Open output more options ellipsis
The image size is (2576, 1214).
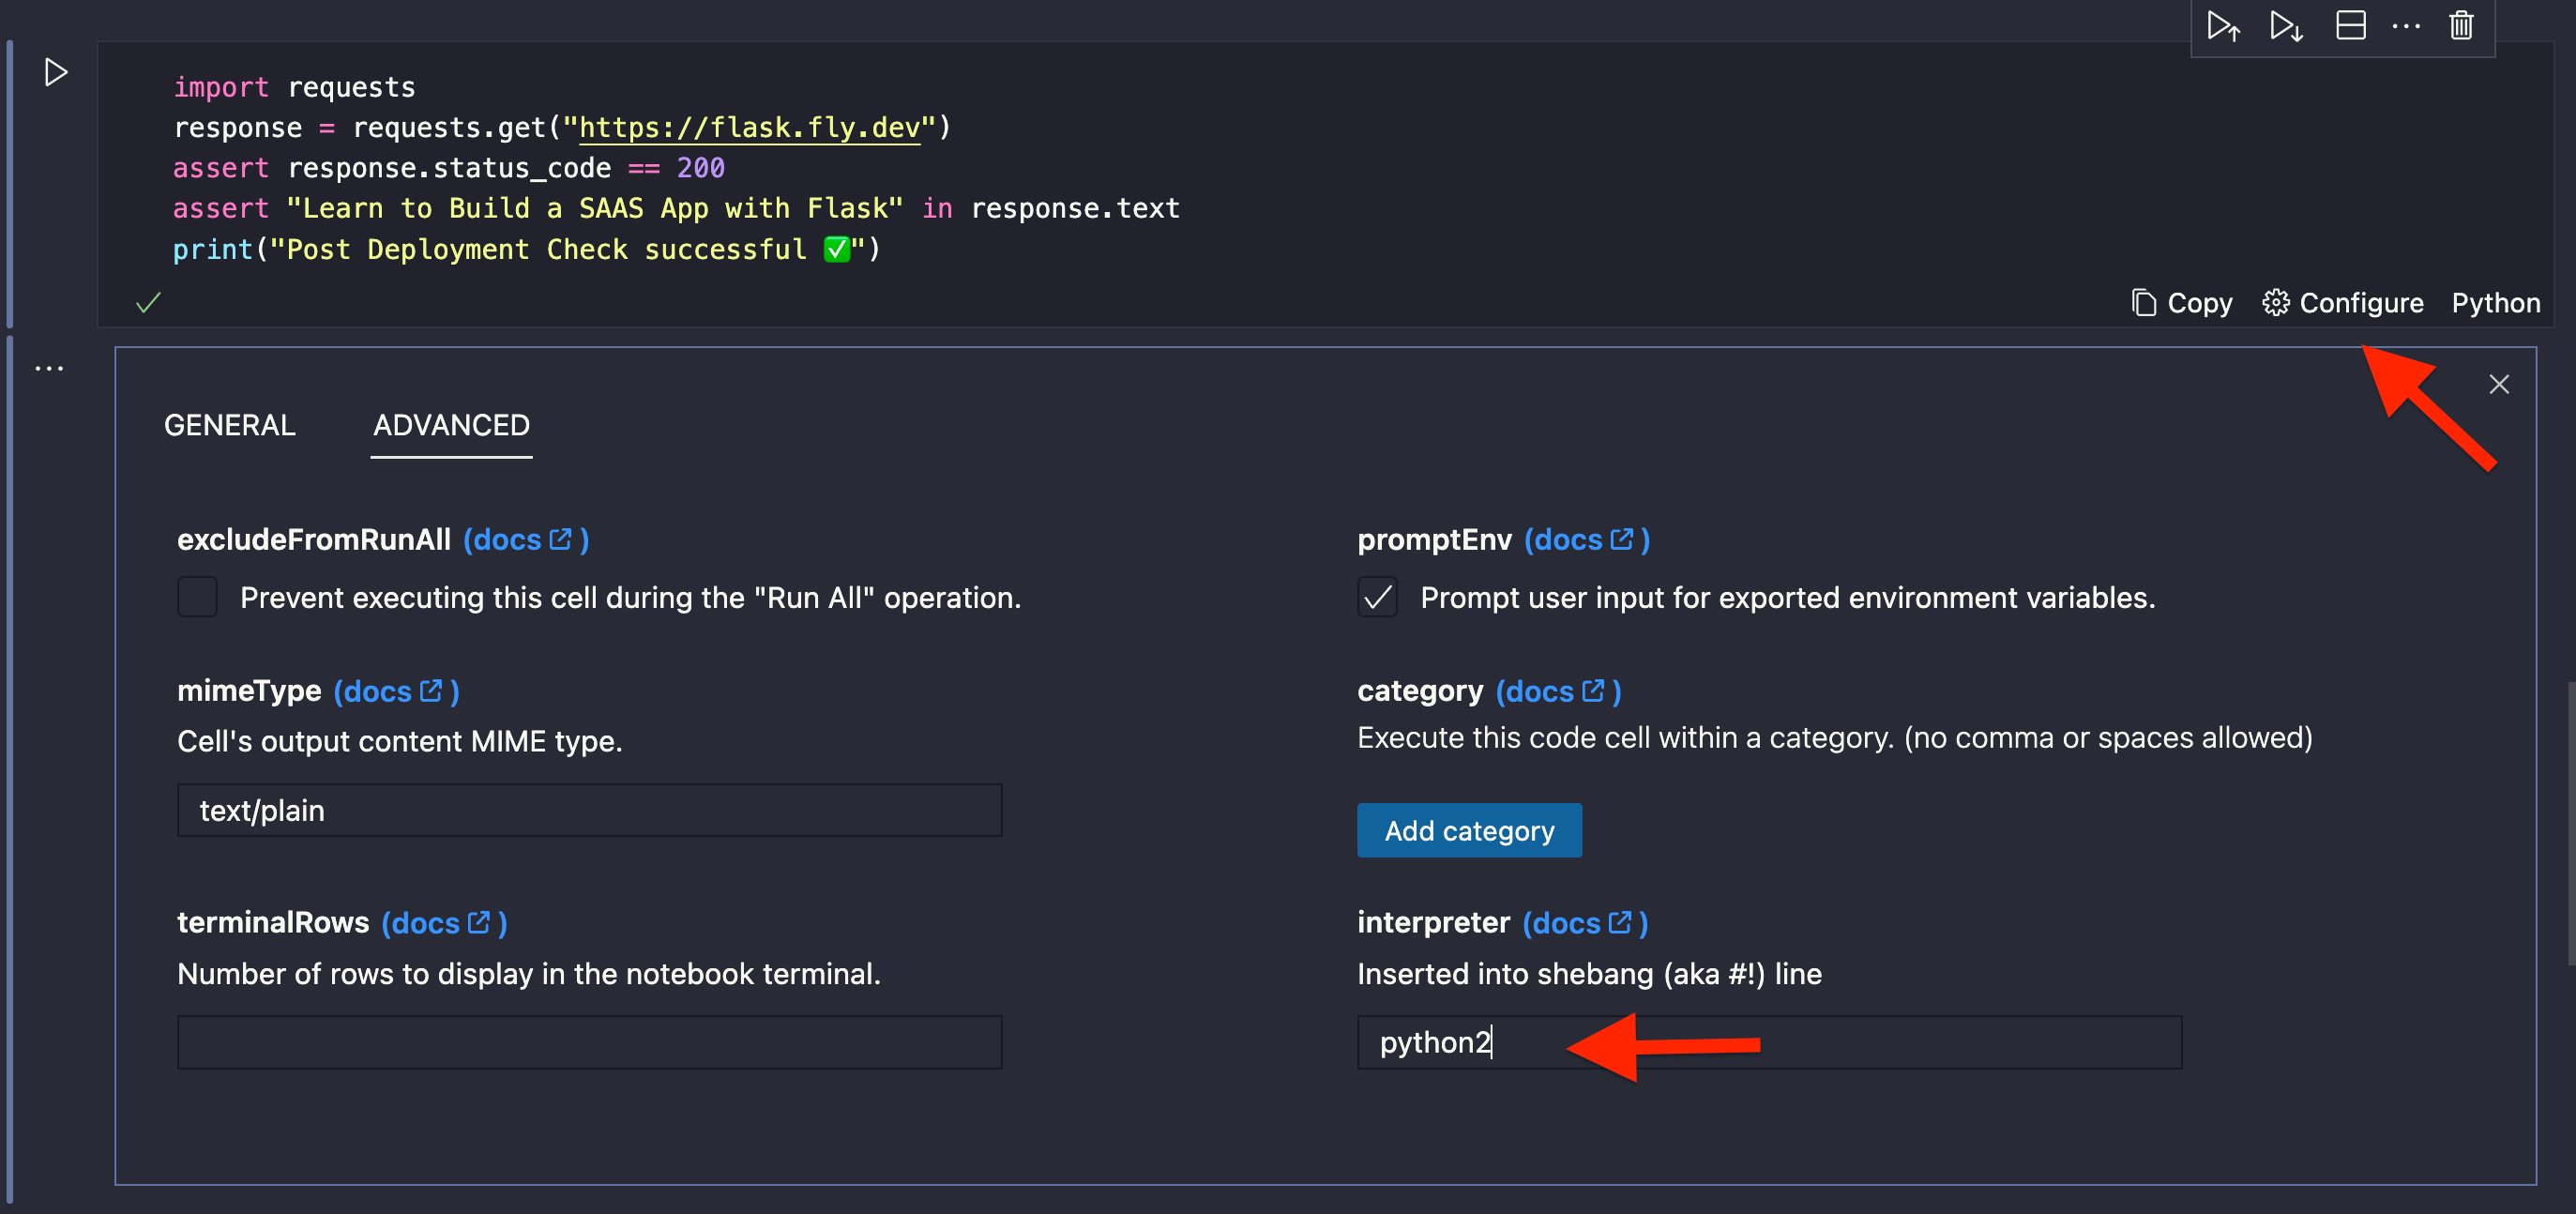49,368
